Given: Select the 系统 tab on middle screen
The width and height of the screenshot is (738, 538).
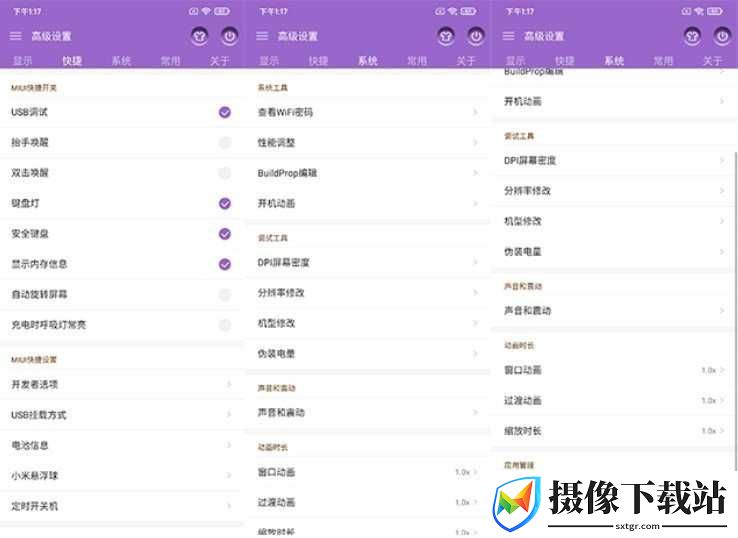Looking at the screenshot, I should [x=368, y=61].
